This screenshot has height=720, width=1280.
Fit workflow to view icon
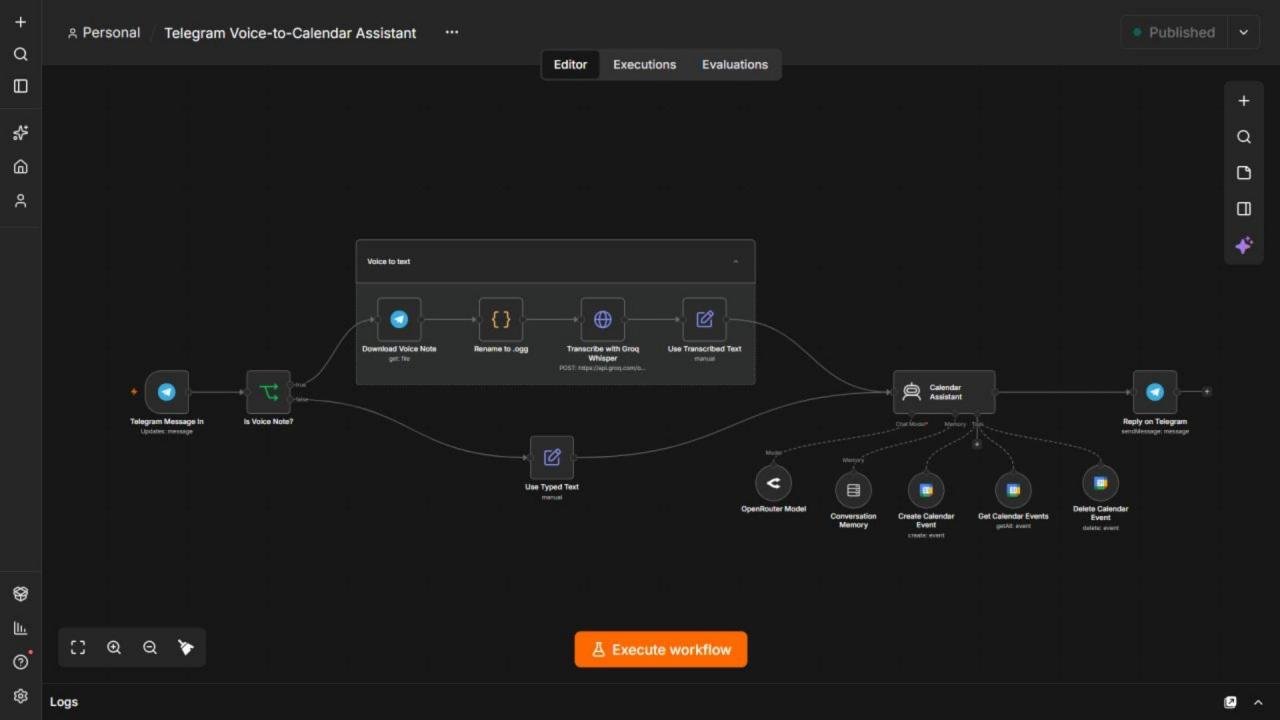click(78, 647)
